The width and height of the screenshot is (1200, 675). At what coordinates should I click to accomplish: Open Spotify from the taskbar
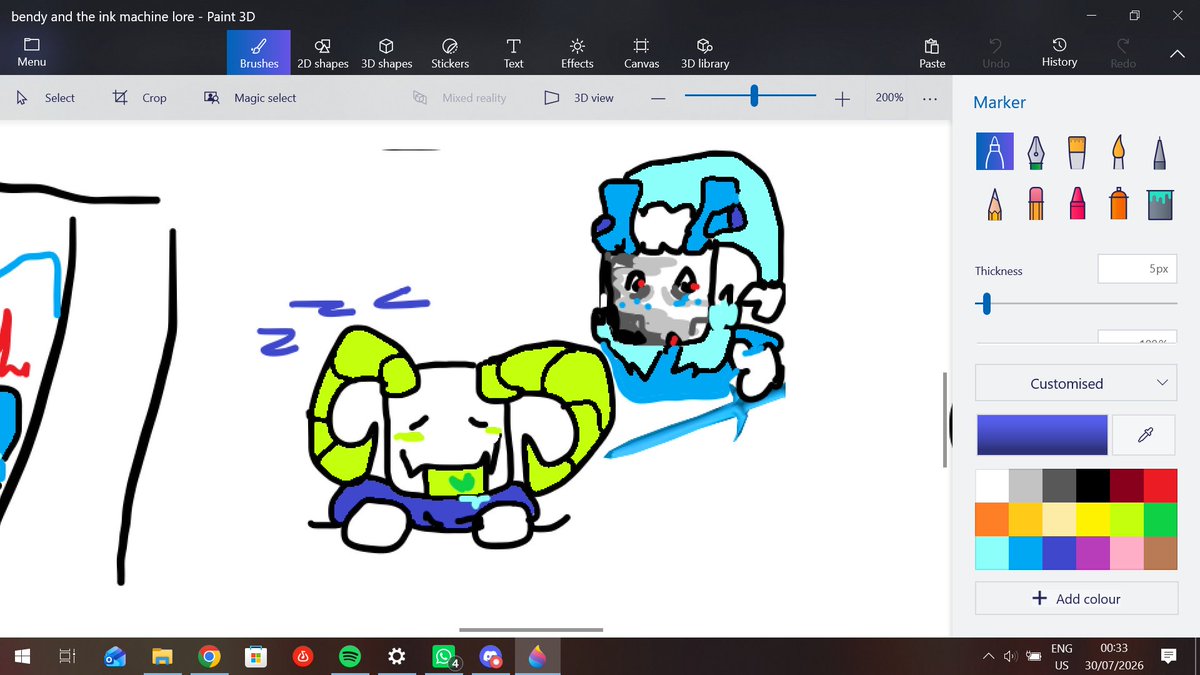349,656
